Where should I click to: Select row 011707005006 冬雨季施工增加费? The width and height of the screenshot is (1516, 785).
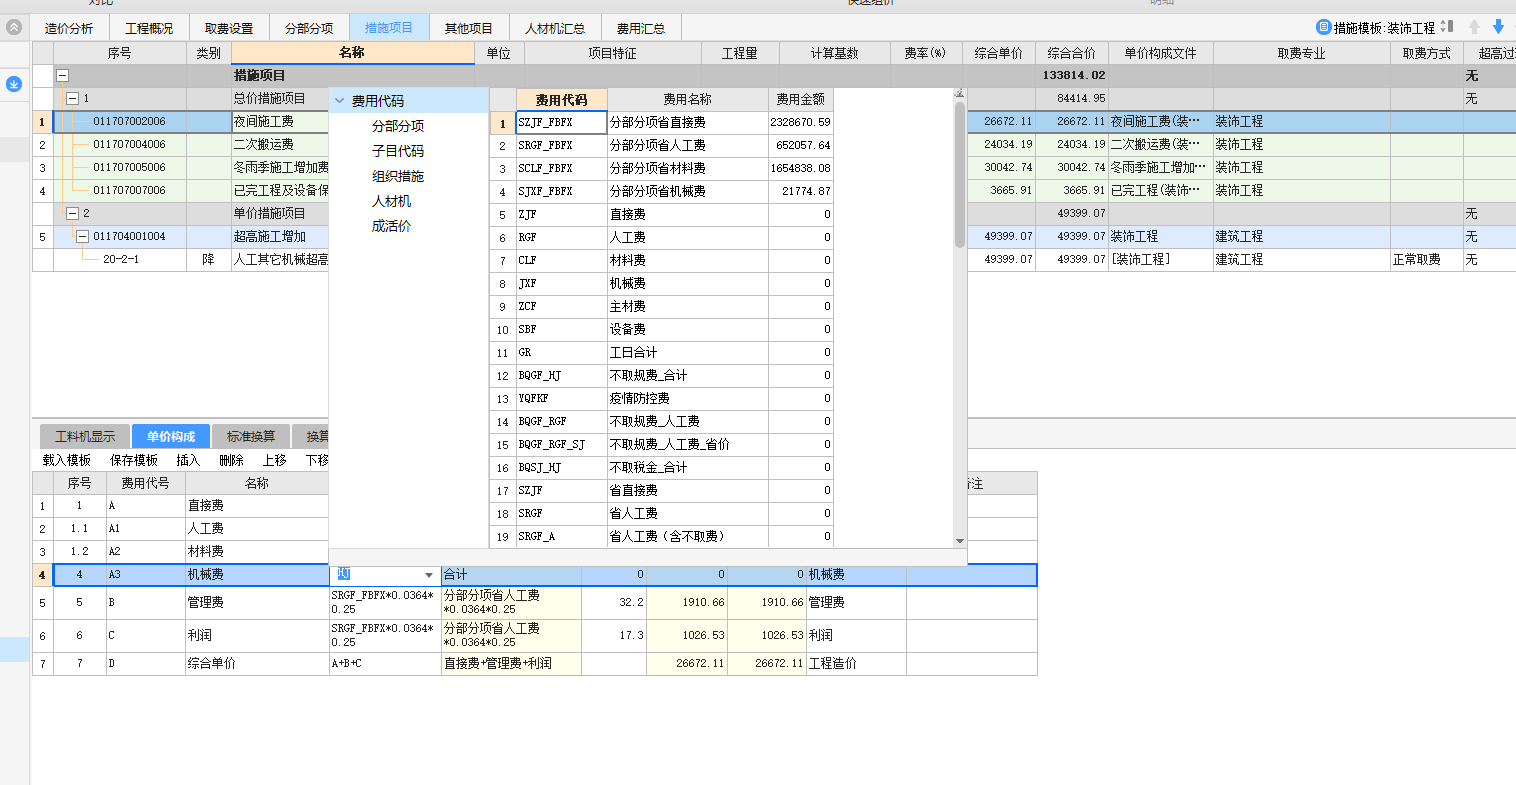click(x=181, y=167)
